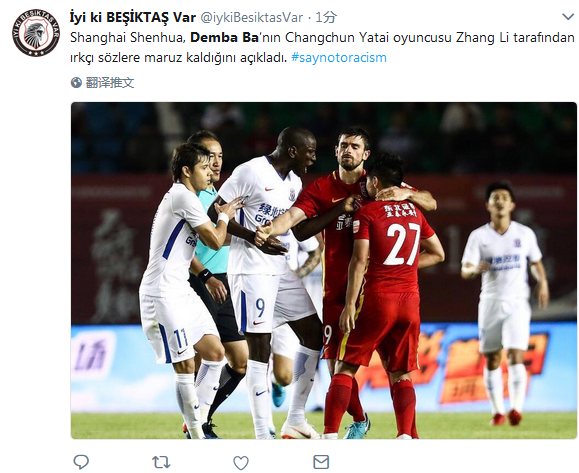Send tweet via the envelope message icon
Screen dimensions: 579x473
pyautogui.click(x=321, y=462)
